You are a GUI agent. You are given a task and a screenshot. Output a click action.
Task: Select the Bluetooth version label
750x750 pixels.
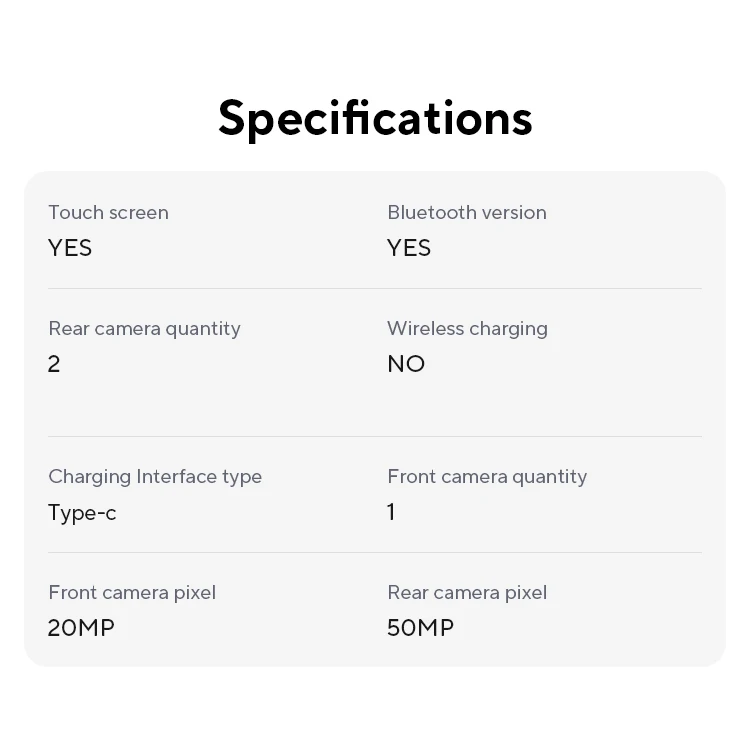click(467, 212)
